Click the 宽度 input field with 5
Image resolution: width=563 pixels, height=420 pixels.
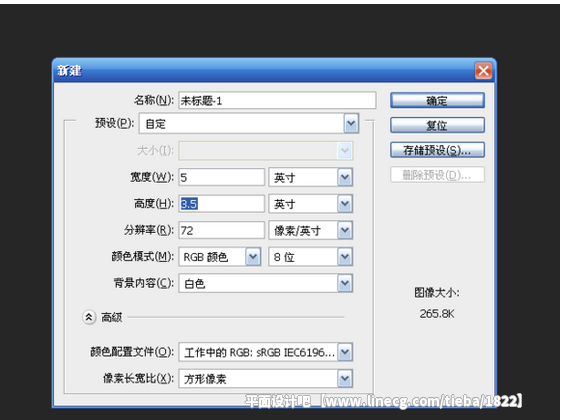[222, 177]
